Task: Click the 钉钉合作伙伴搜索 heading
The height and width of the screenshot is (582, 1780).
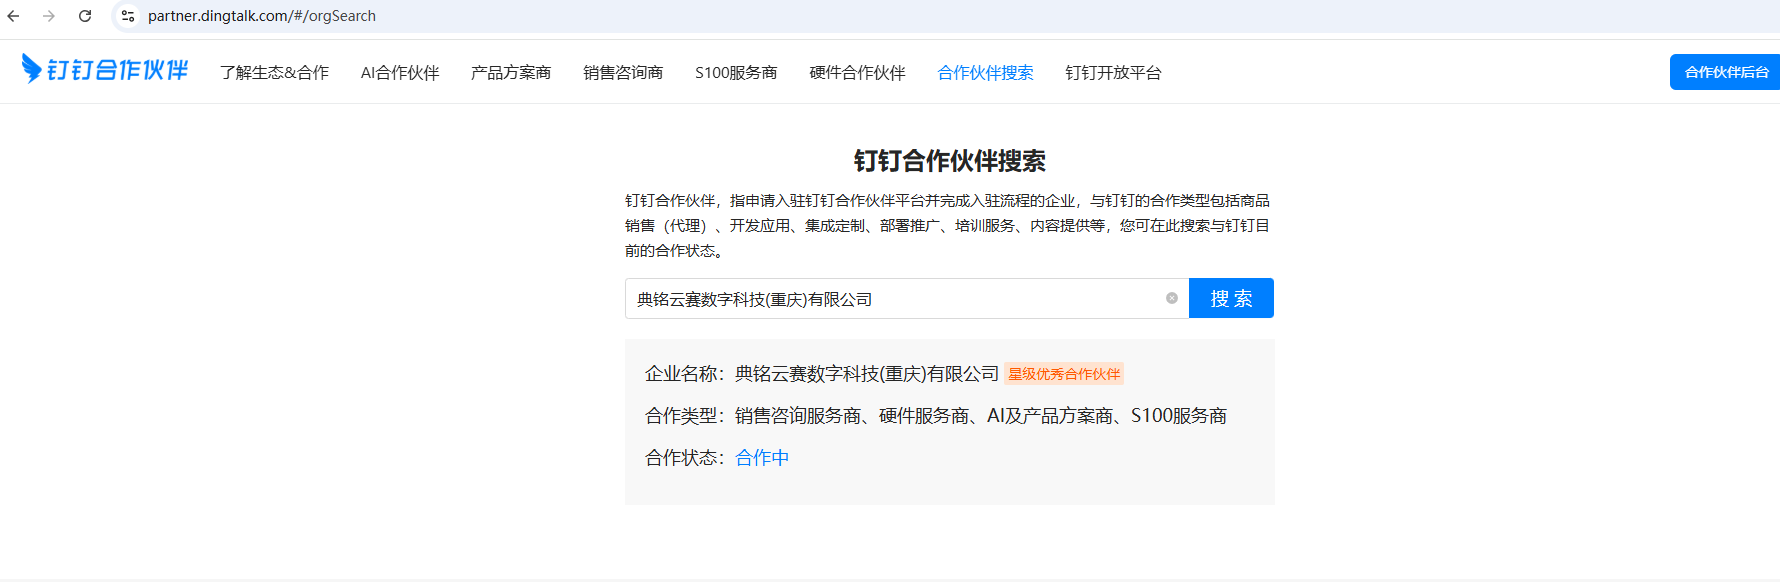Action: [949, 161]
